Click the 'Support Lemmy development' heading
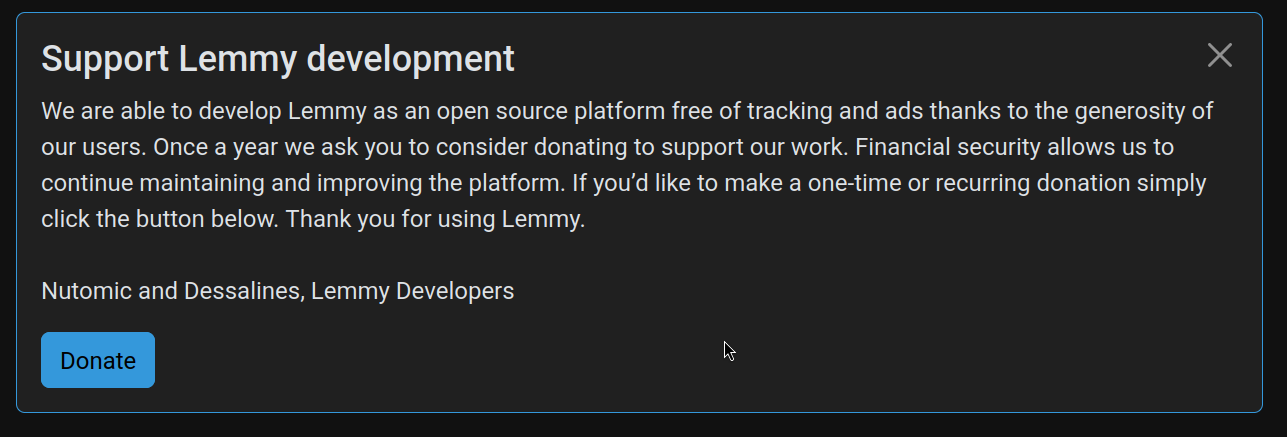The width and height of the screenshot is (1287, 437). (x=278, y=59)
